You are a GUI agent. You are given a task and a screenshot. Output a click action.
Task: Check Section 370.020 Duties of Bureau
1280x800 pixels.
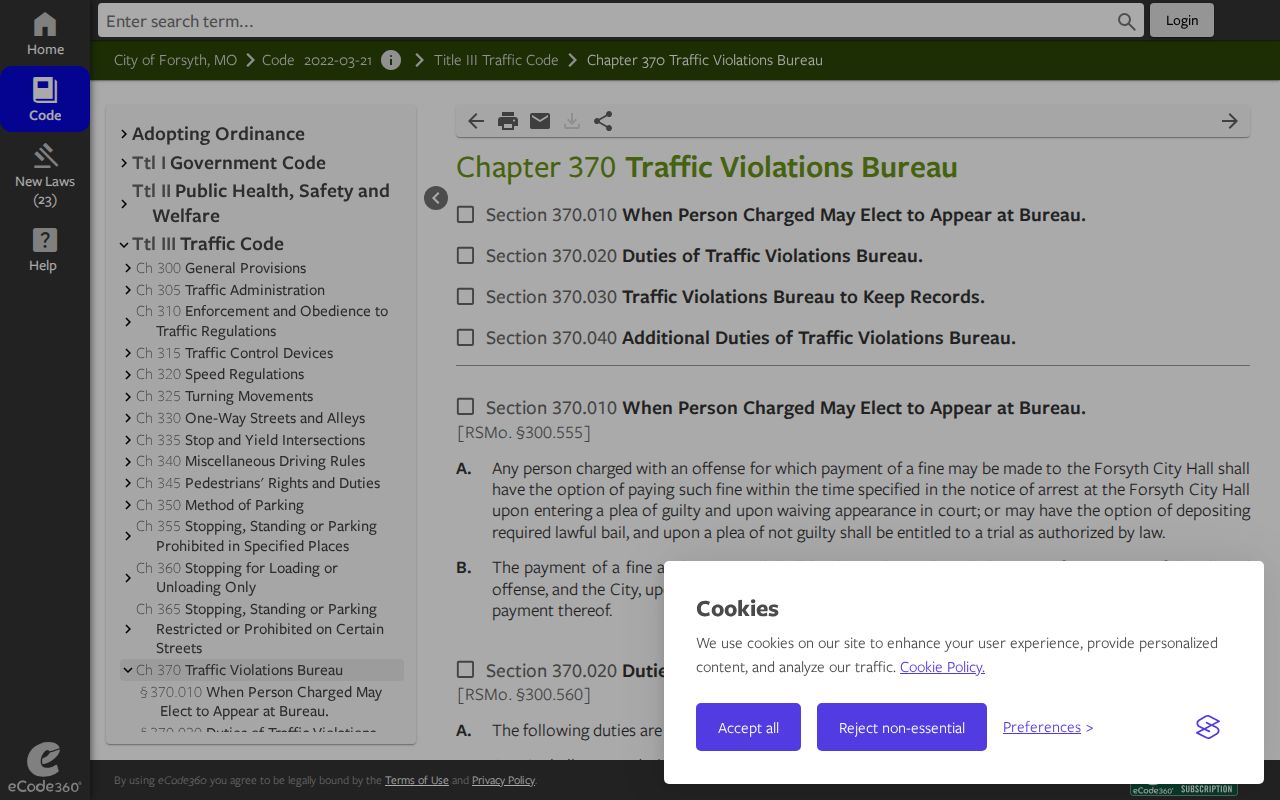465,255
